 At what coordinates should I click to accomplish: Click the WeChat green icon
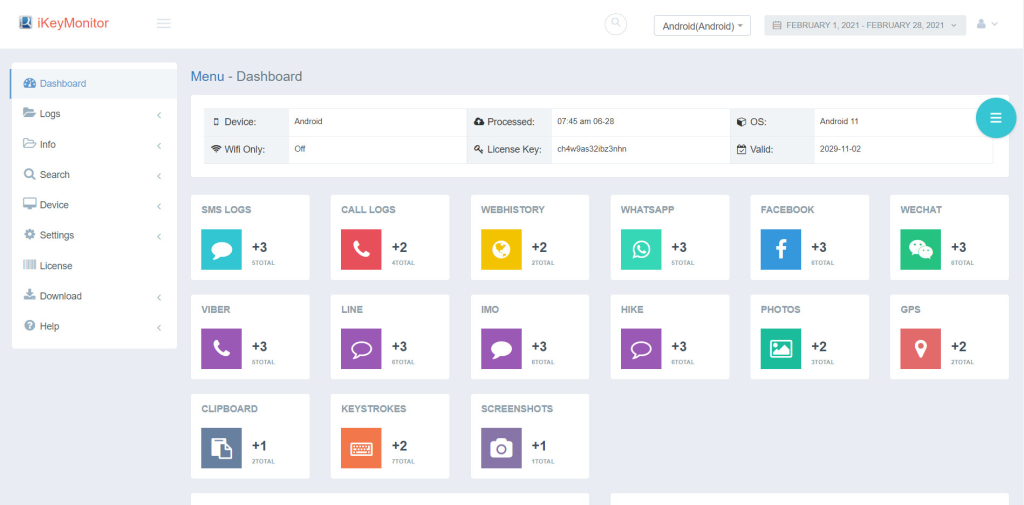(x=921, y=250)
